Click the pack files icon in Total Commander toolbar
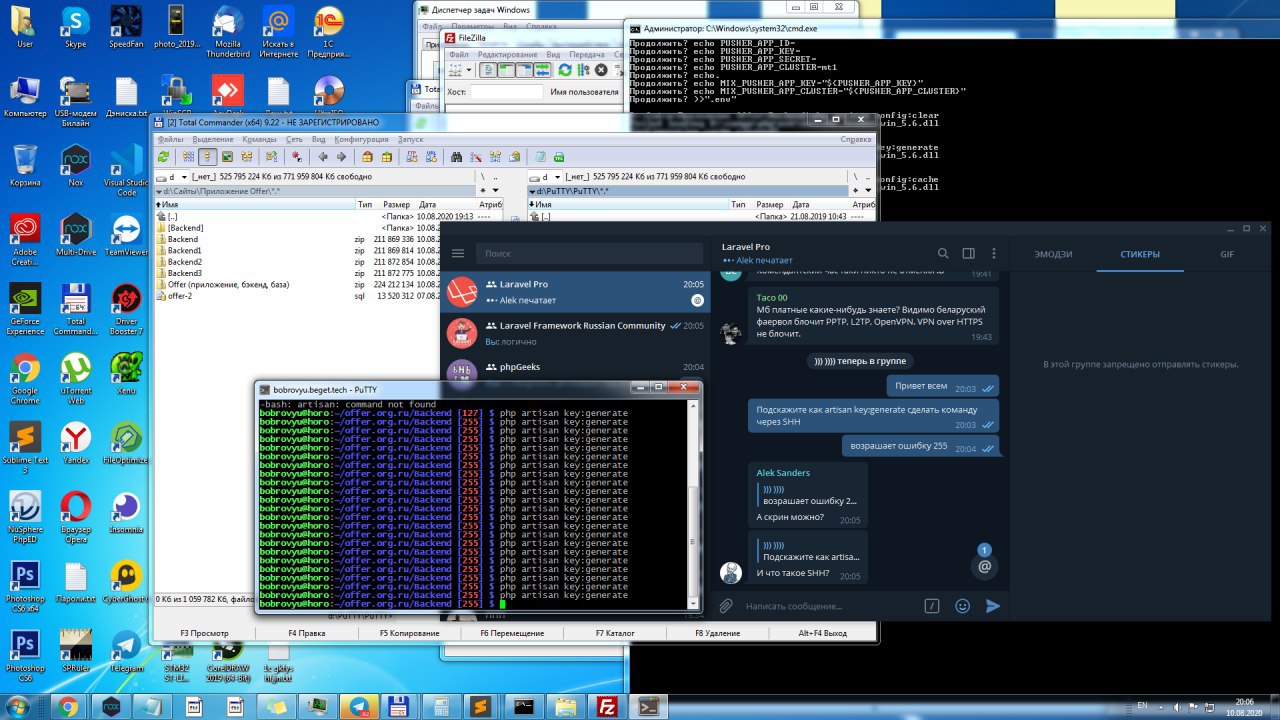 (368, 157)
